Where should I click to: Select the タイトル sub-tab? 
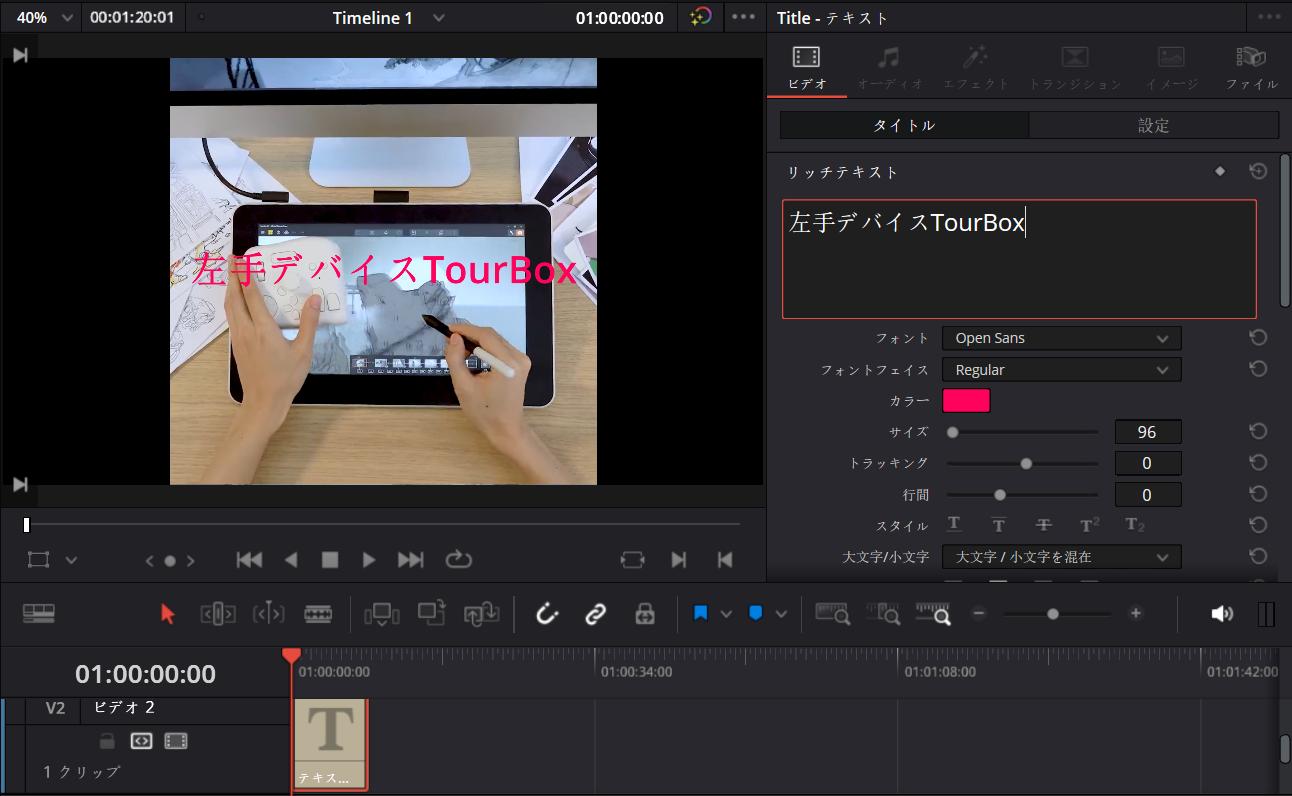pyautogui.click(x=904, y=125)
